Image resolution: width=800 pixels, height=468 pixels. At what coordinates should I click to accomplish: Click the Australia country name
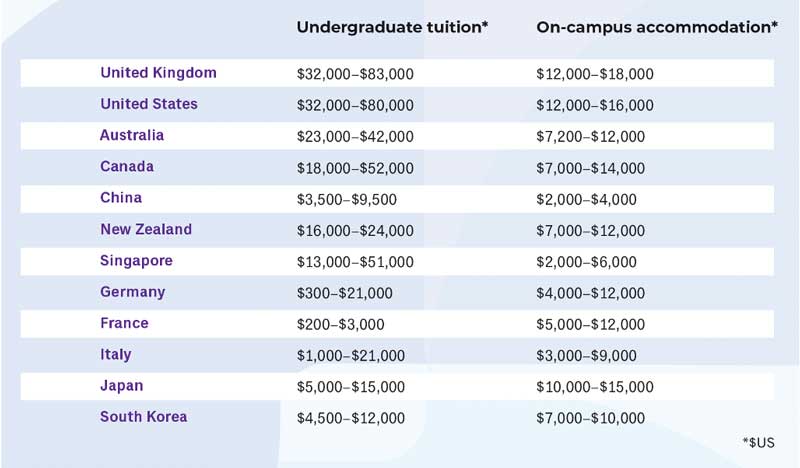coord(132,135)
